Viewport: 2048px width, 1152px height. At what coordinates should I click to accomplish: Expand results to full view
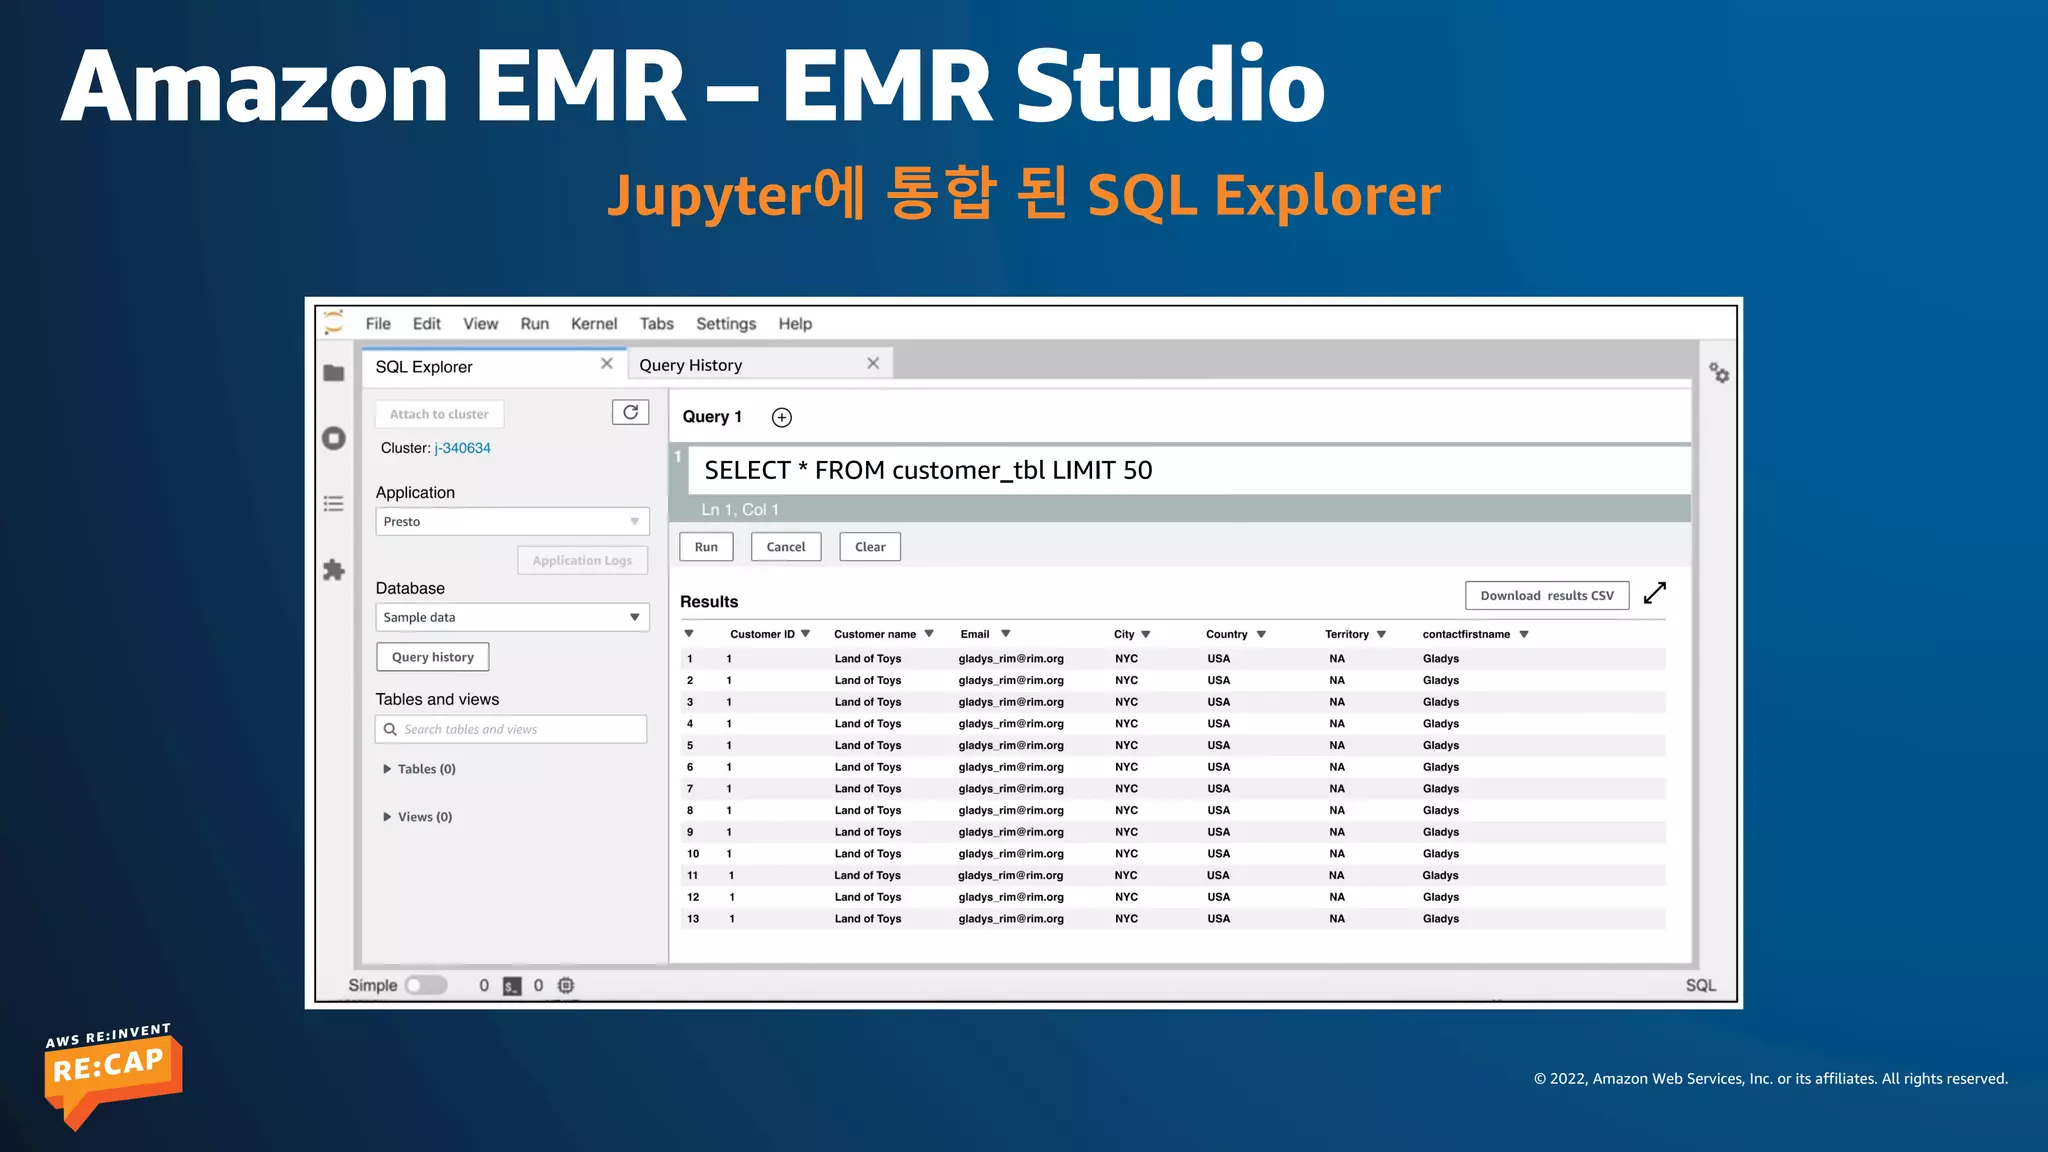[x=1655, y=593]
